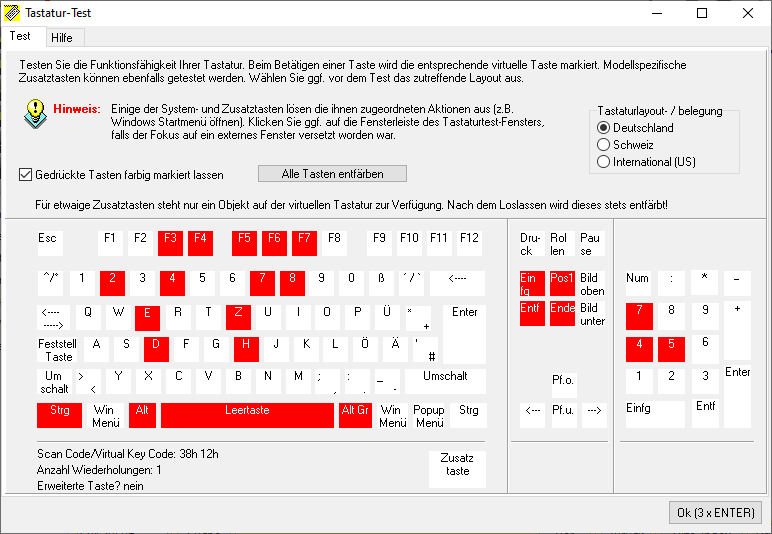This screenshot has width=772, height=534.
Task: Click the Esc virtual key
Action: click(x=50, y=243)
